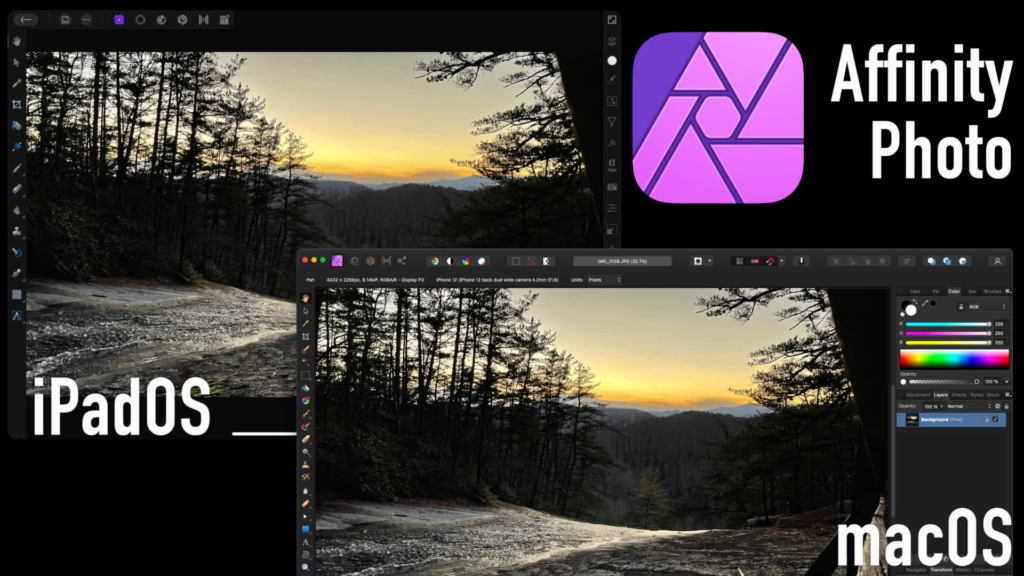Select the Crop tool in macOS tools panel
Image resolution: width=1024 pixels, height=576 pixels.
point(306,337)
